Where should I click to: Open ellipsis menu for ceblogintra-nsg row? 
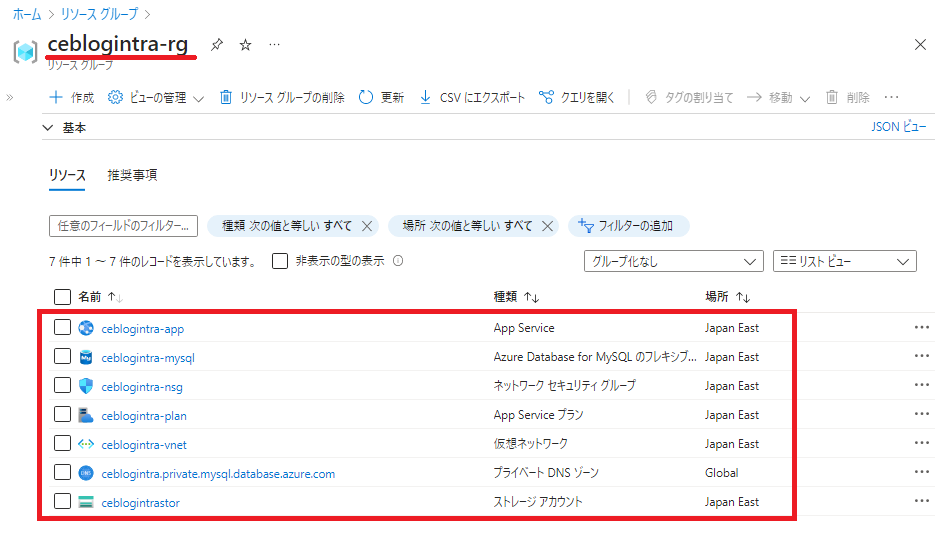pos(922,385)
